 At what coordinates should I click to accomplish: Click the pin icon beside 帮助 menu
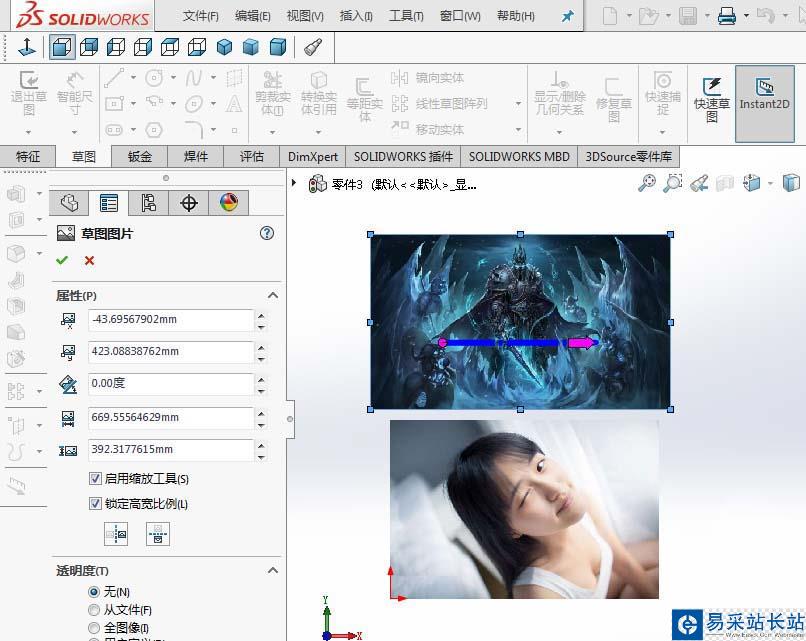tap(567, 16)
